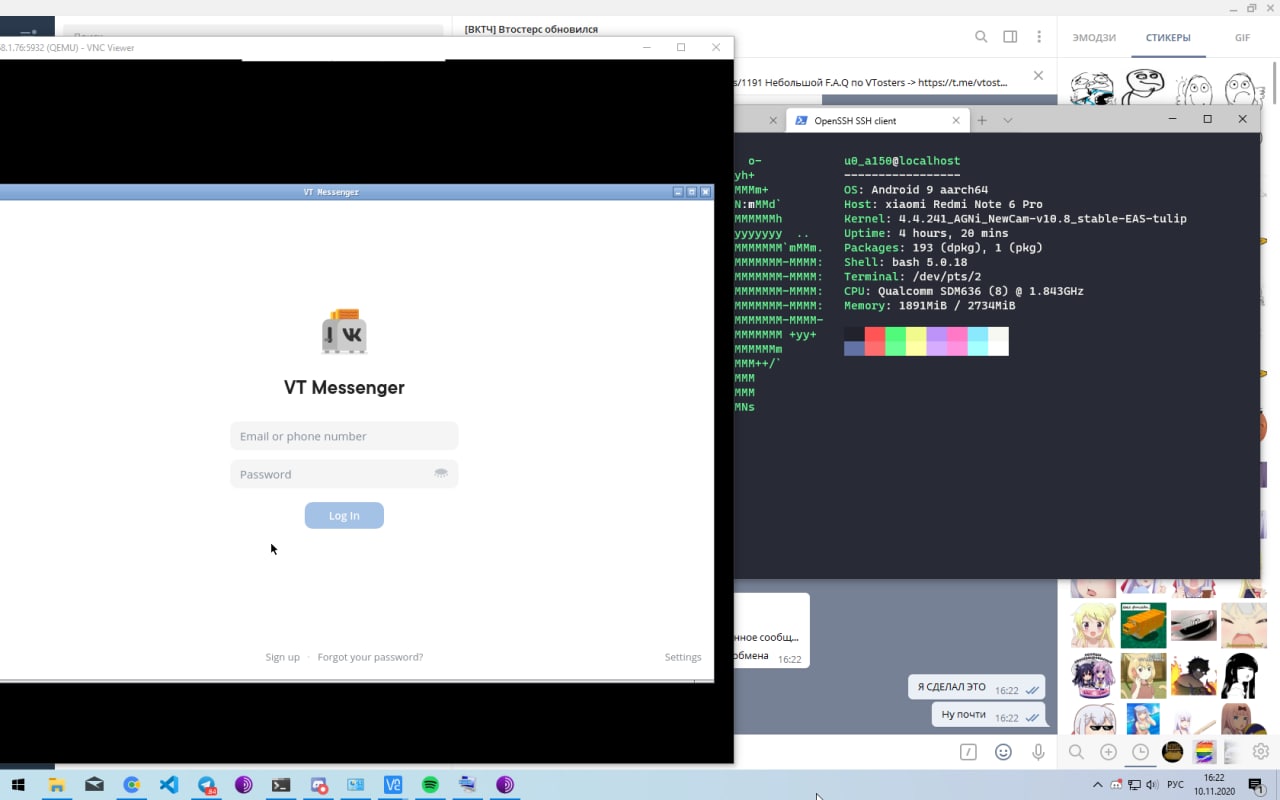Open Discord tray icon
The height and width of the screenshot is (800, 1280).
coord(1116,785)
